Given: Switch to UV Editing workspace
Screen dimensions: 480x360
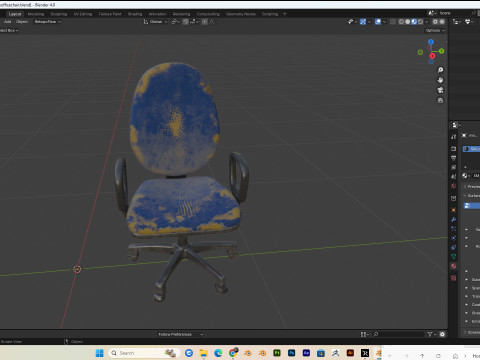Looking at the screenshot, I should point(83,14).
